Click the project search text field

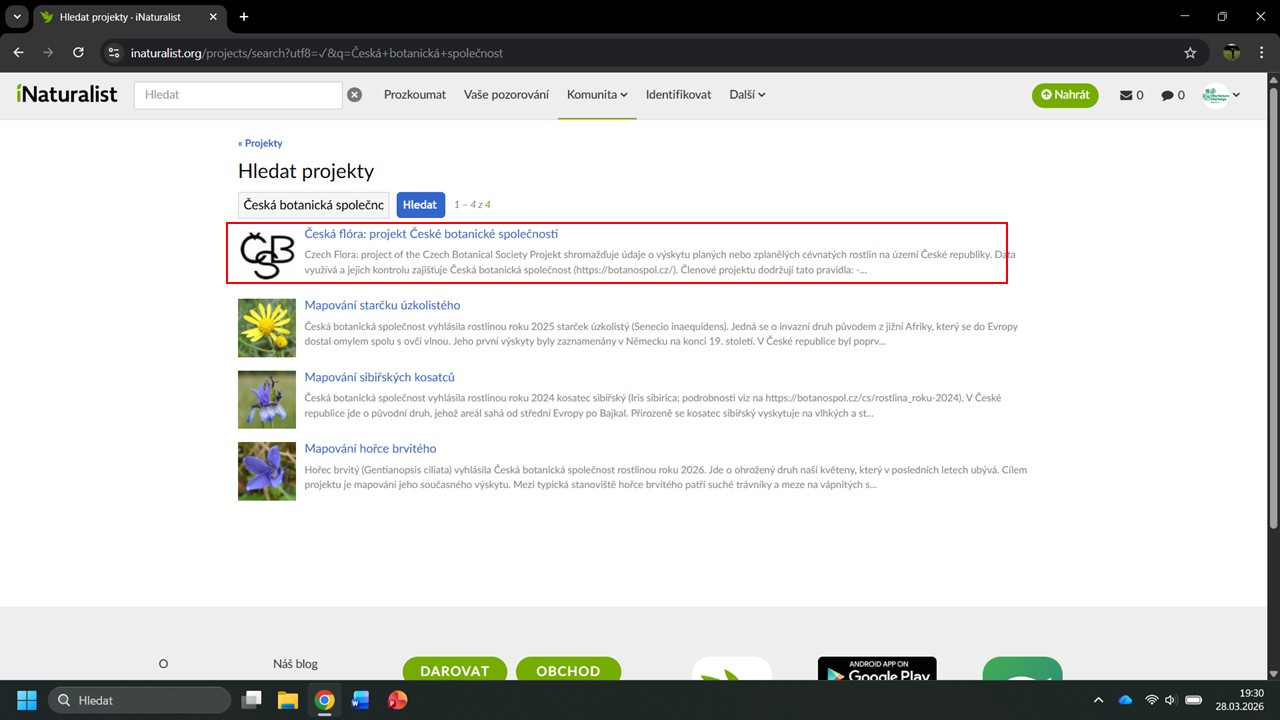point(314,204)
